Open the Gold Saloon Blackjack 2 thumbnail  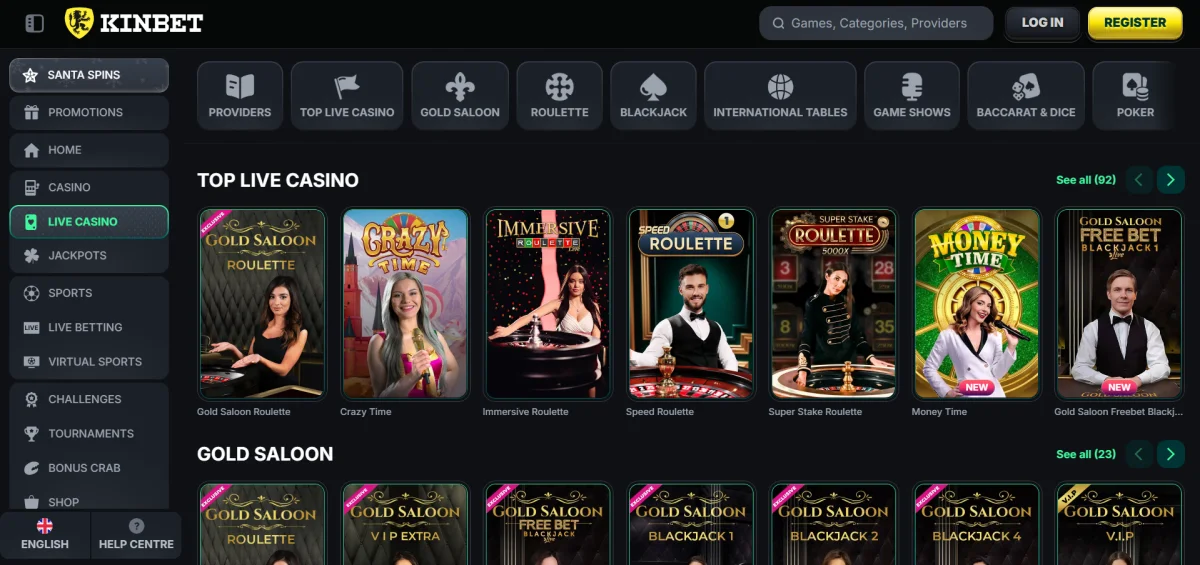click(x=834, y=524)
